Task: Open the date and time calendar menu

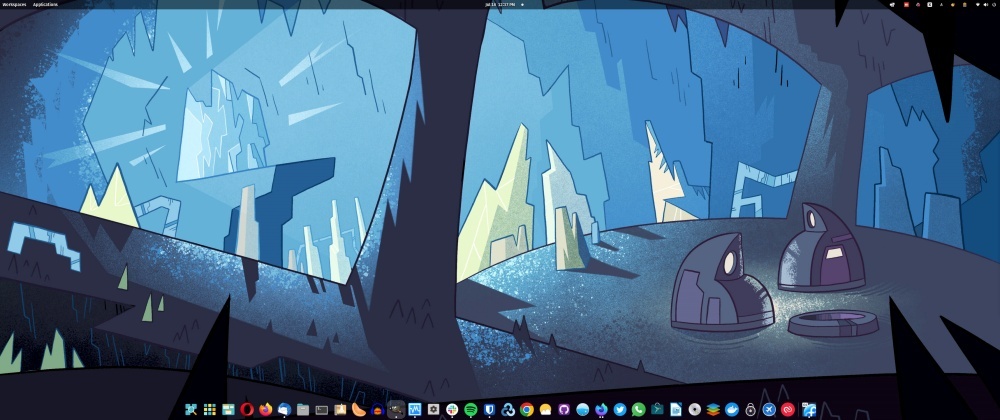Action: point(500,4)
